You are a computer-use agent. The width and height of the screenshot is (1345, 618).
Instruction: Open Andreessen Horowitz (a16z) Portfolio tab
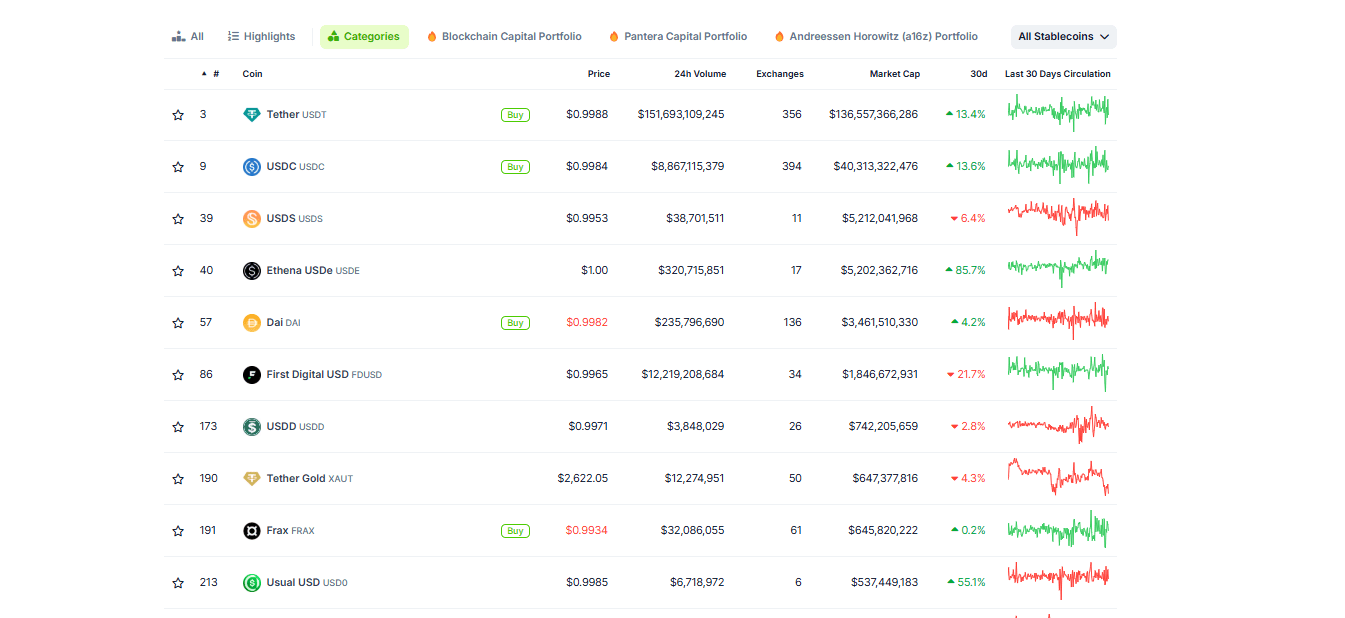876,37
